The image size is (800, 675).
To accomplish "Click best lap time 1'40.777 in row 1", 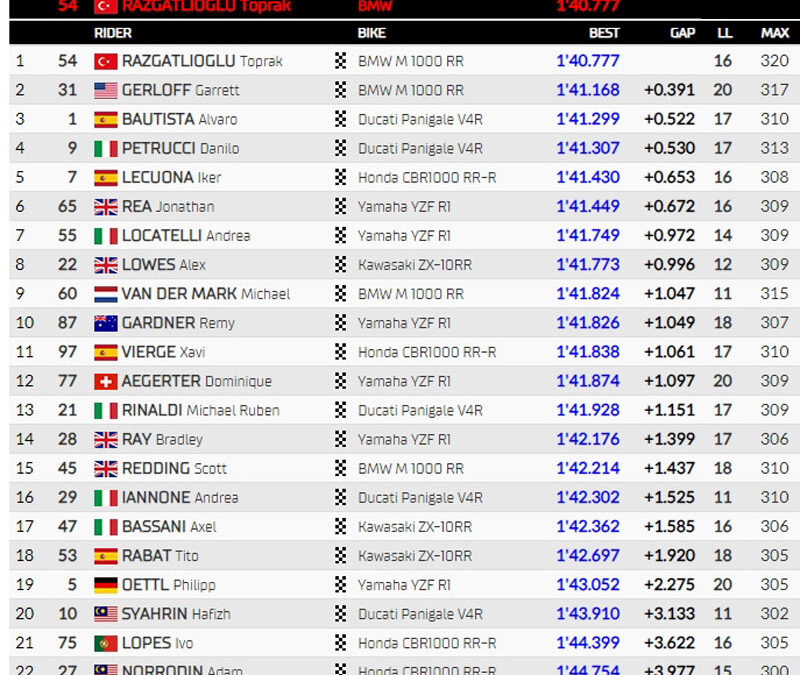I will point(588,61).
